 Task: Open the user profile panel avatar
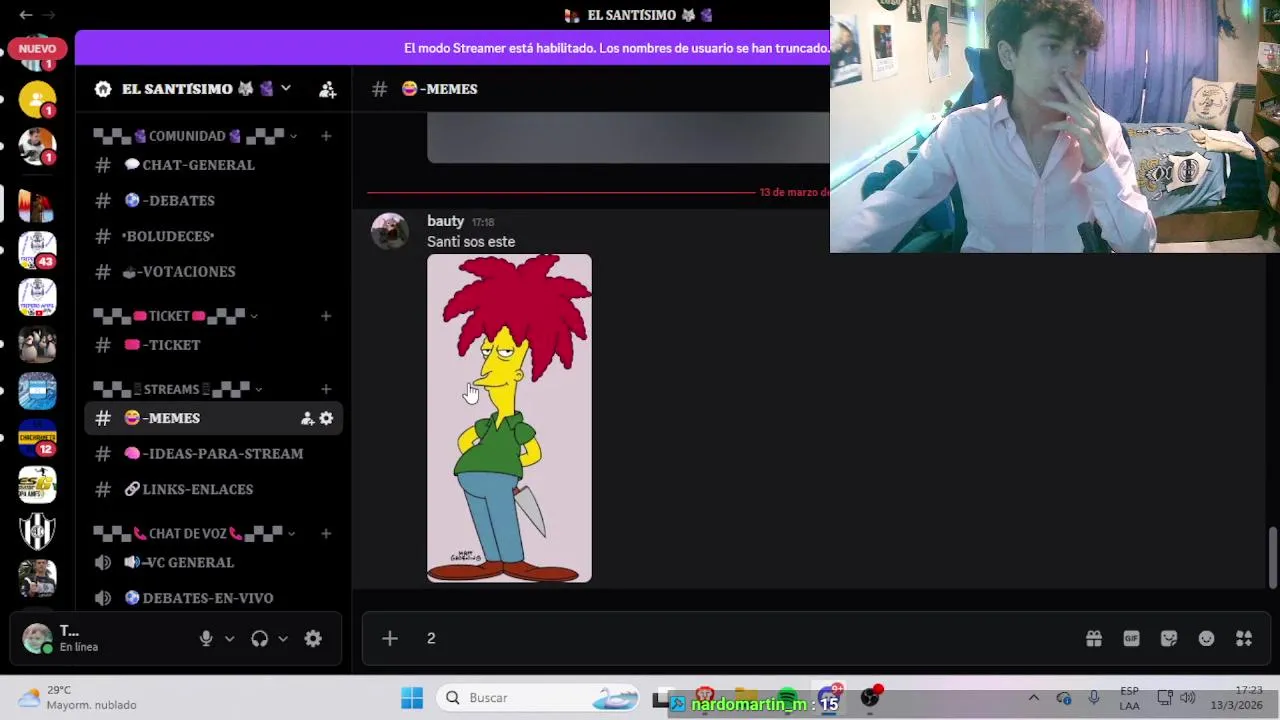pos(37,638)
